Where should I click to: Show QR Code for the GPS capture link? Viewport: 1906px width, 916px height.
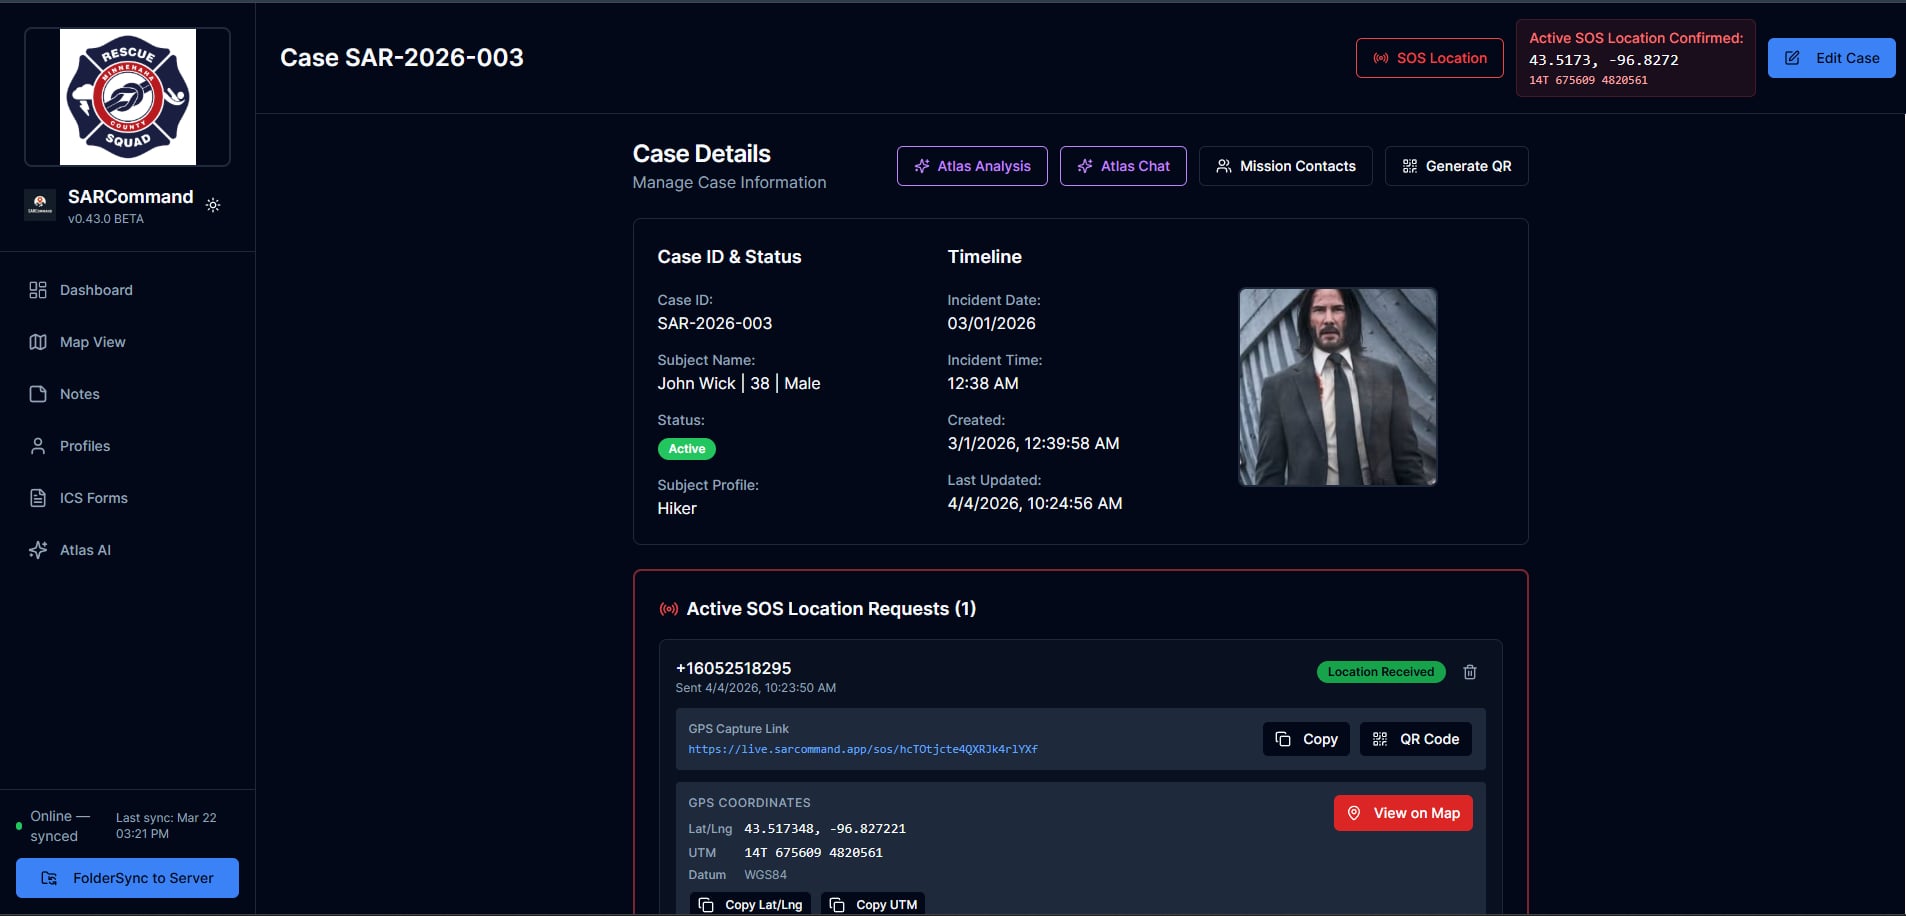coord(1415,739)
